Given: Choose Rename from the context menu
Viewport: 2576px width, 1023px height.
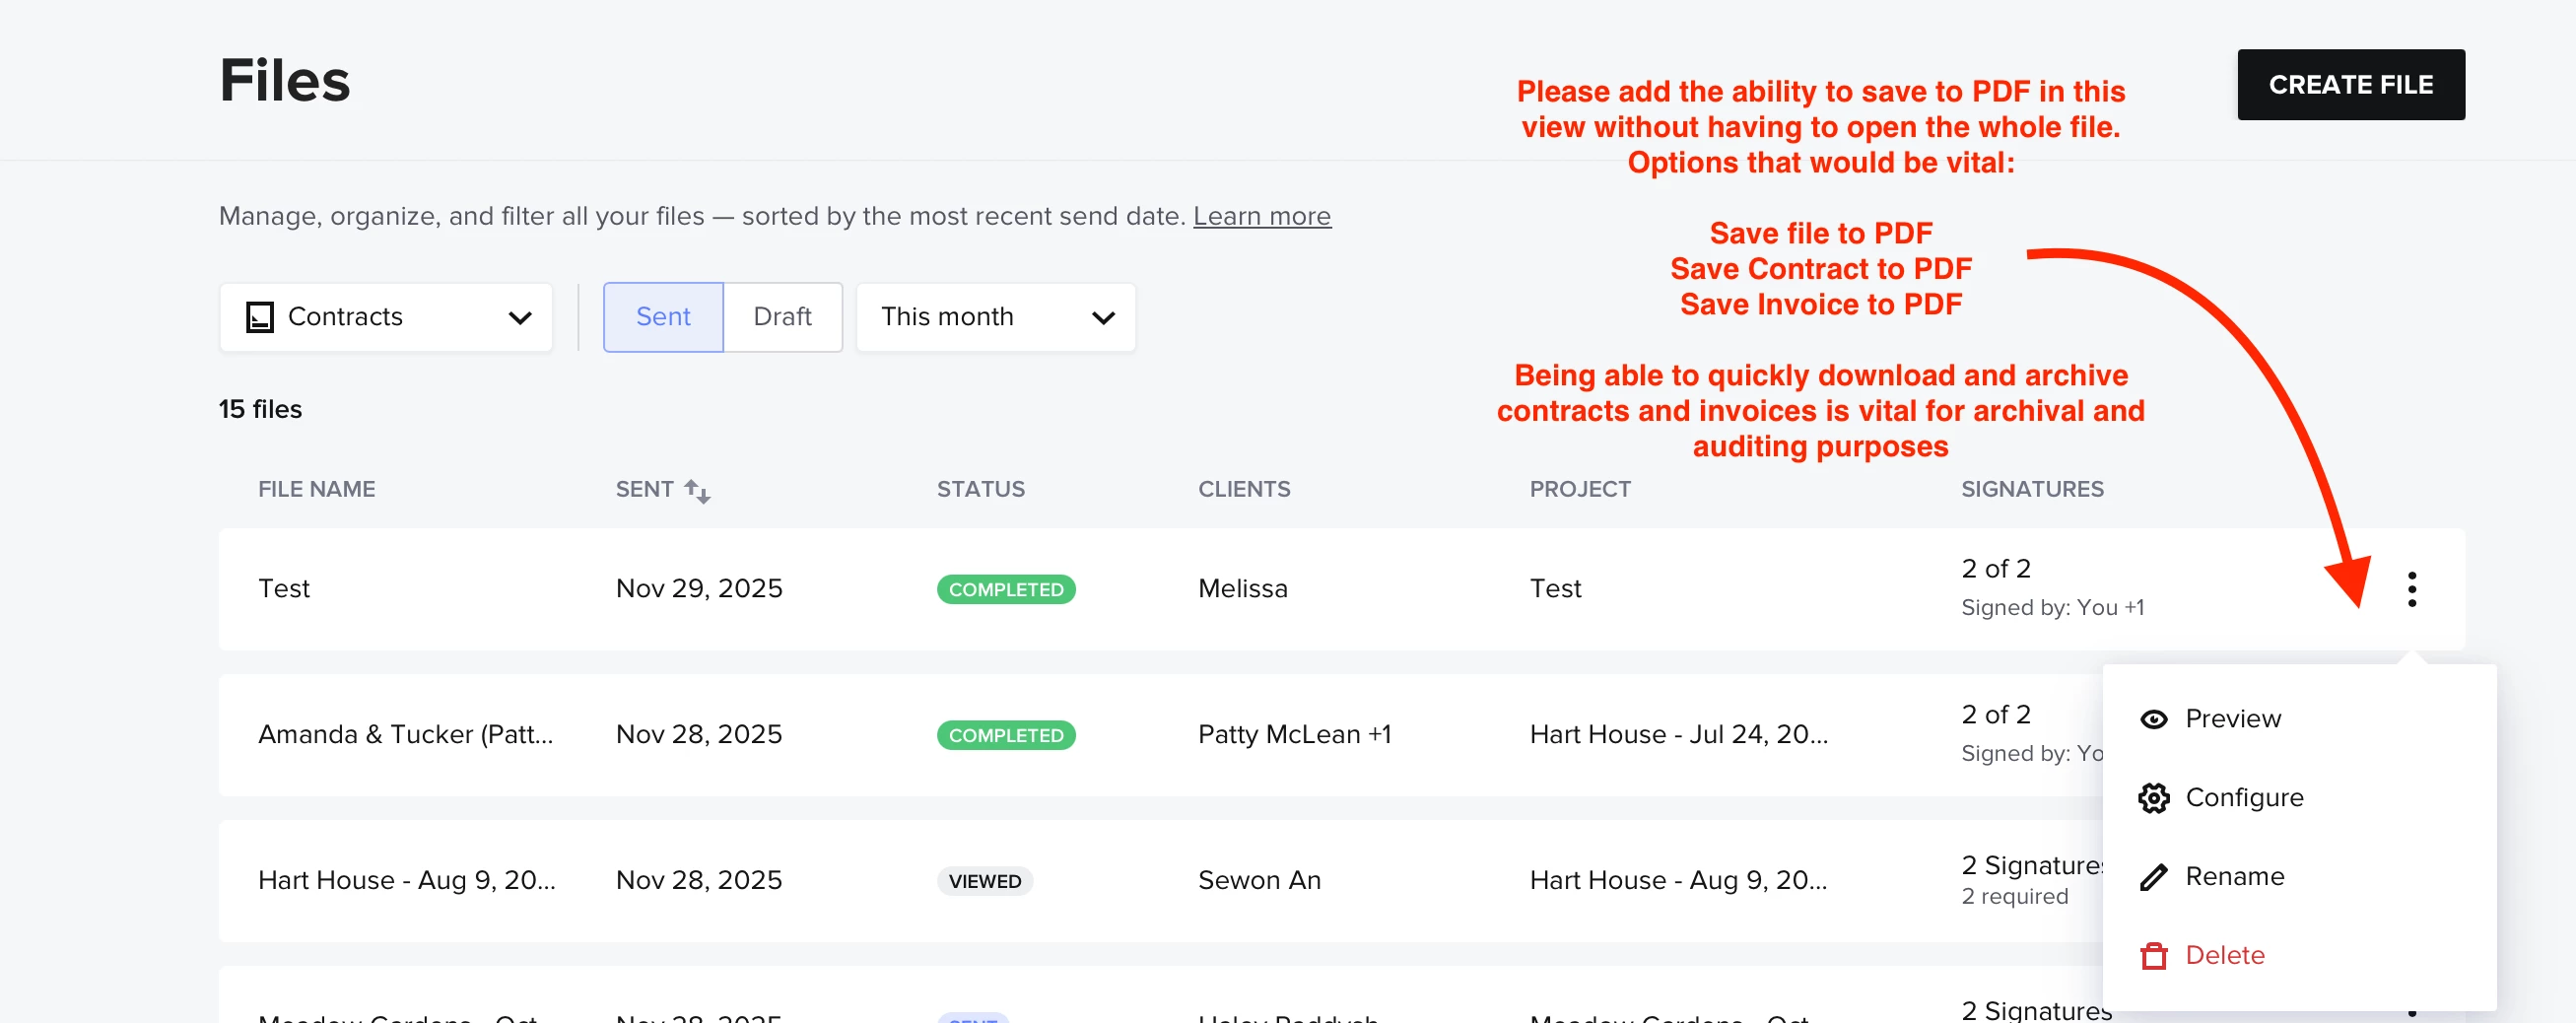Looking at the screenshot, I should [x=2234, y=877].
